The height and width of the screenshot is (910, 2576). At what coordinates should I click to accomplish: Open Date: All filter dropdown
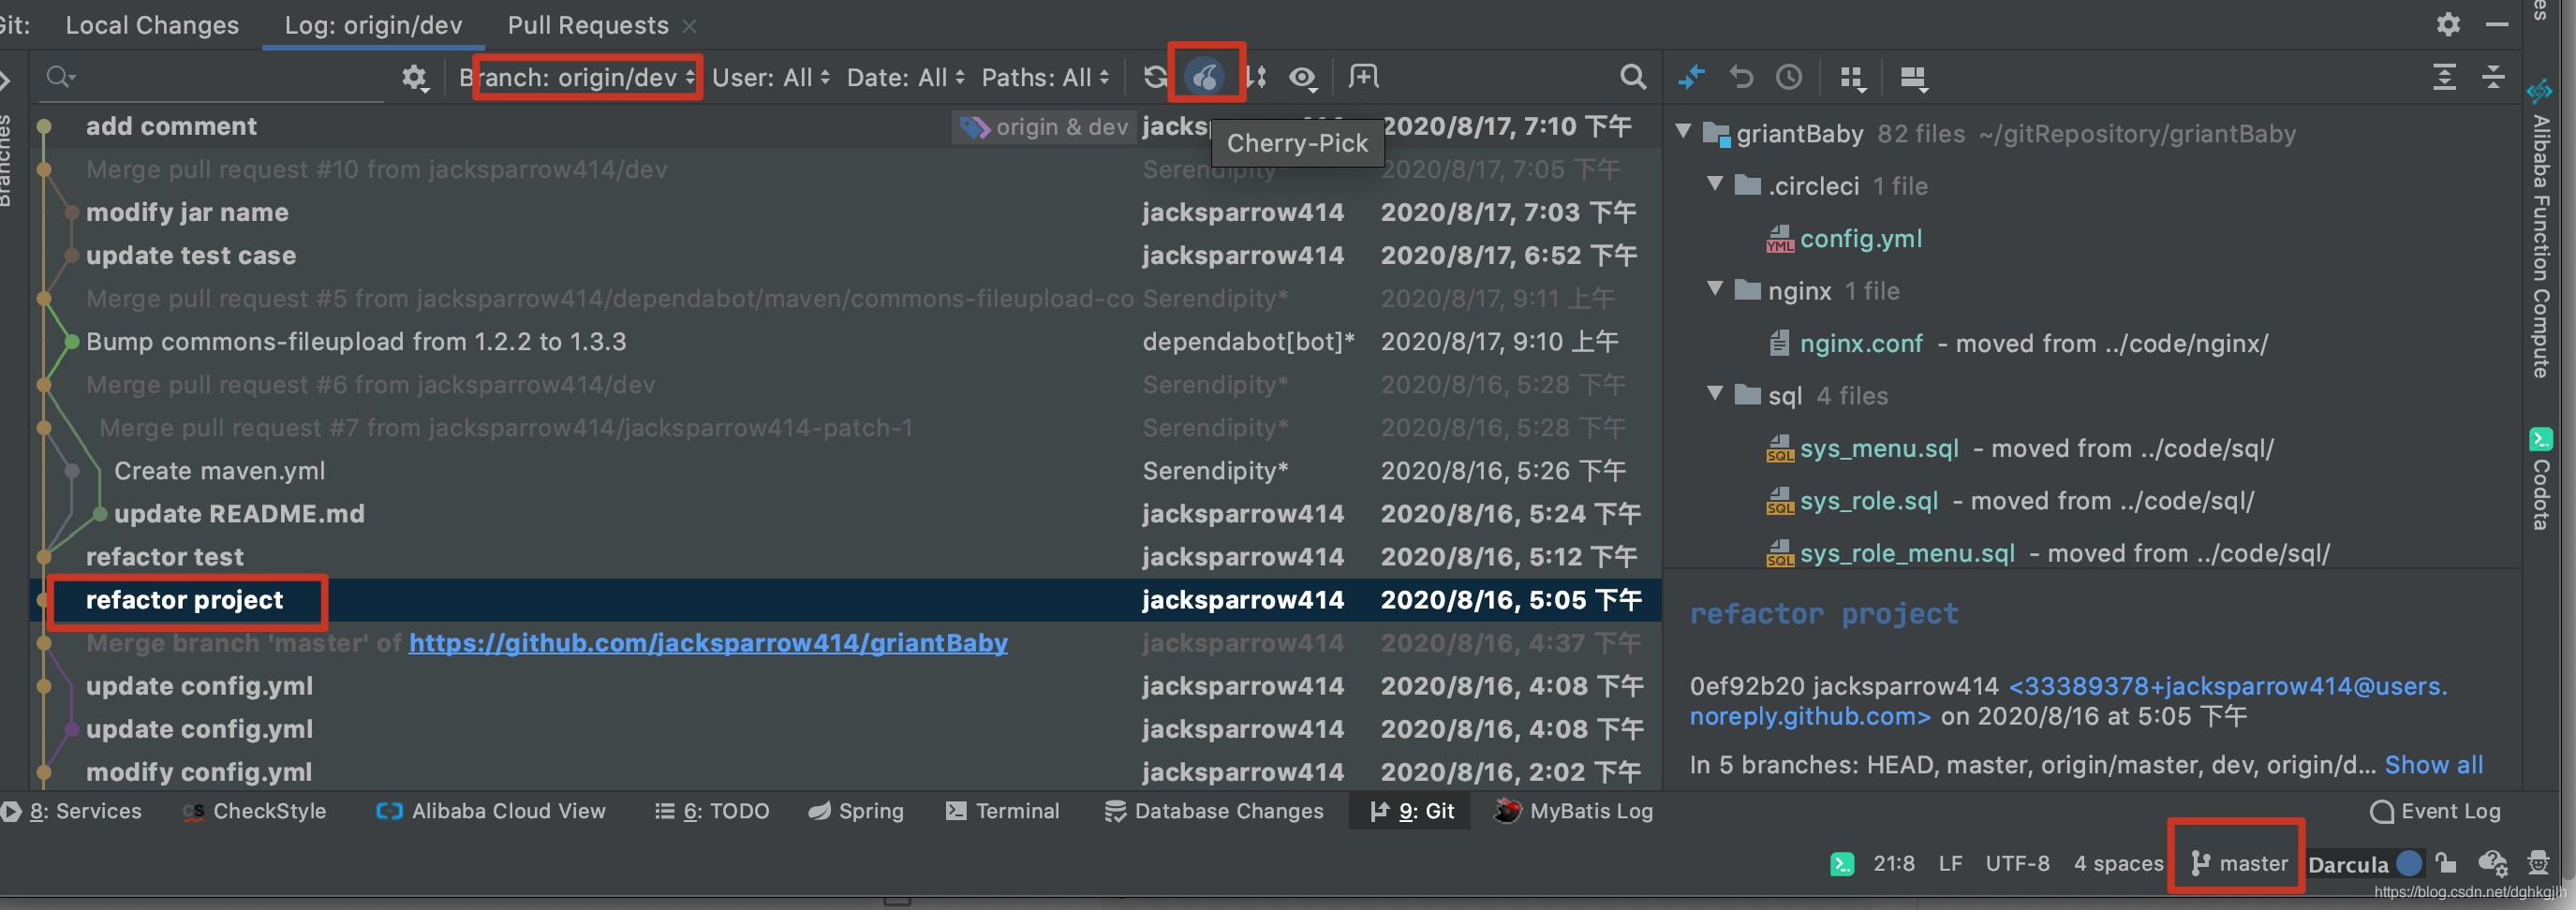pyautogui.click(x=905, y=77)
